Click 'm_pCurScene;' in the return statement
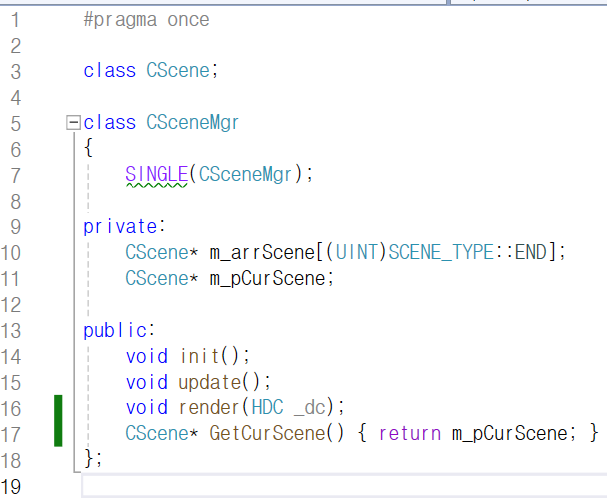The height and width of the screenshot is (498, 607). 514,434
